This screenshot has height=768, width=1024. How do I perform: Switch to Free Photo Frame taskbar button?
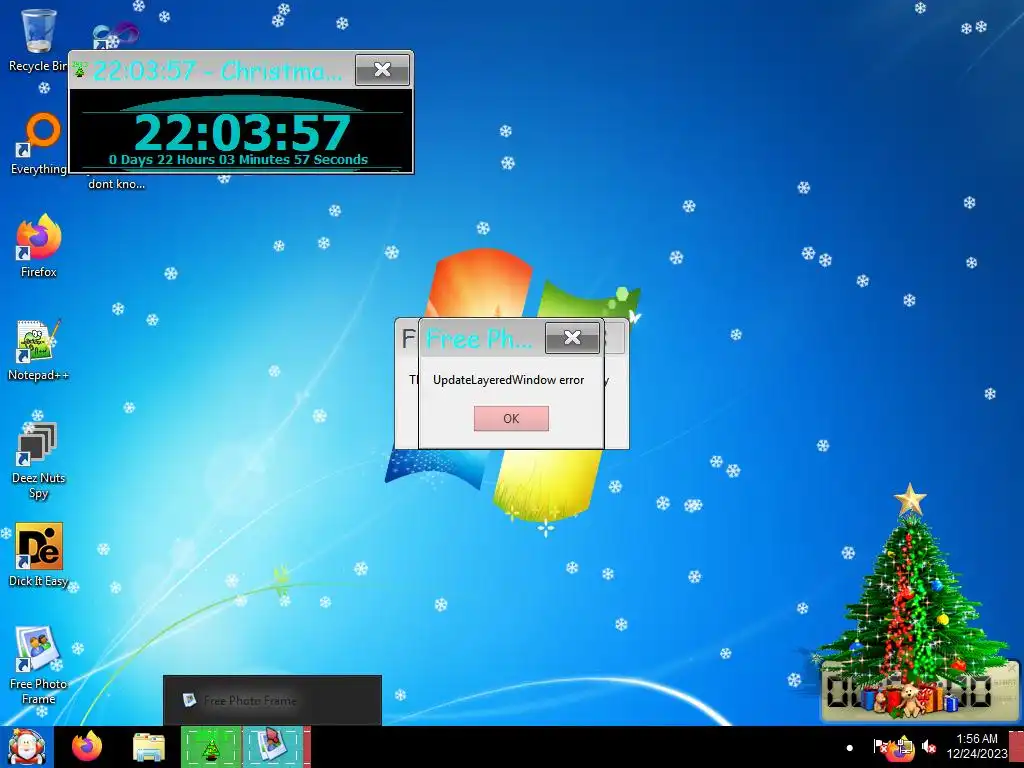tap(273, 747)
